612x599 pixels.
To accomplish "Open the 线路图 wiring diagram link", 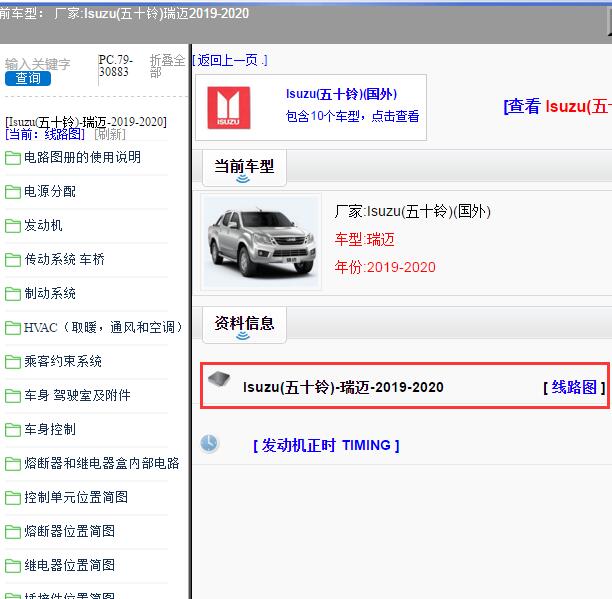I will point(574,387).
